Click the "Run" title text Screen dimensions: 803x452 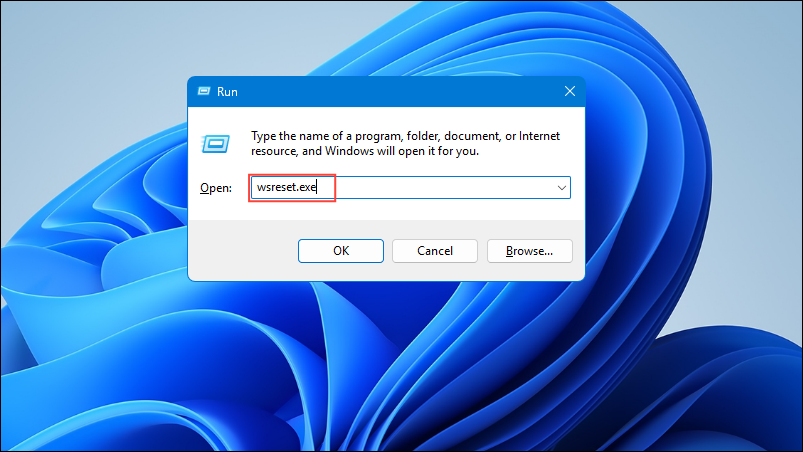(x=227, y=92)
